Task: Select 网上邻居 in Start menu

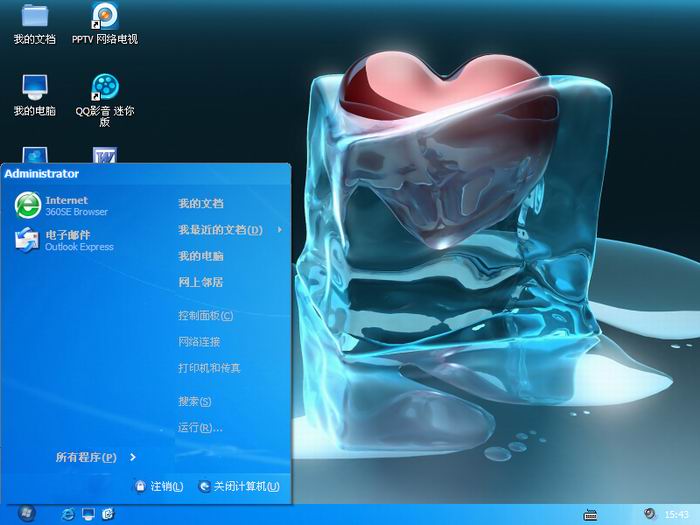Action: point(201,282)
